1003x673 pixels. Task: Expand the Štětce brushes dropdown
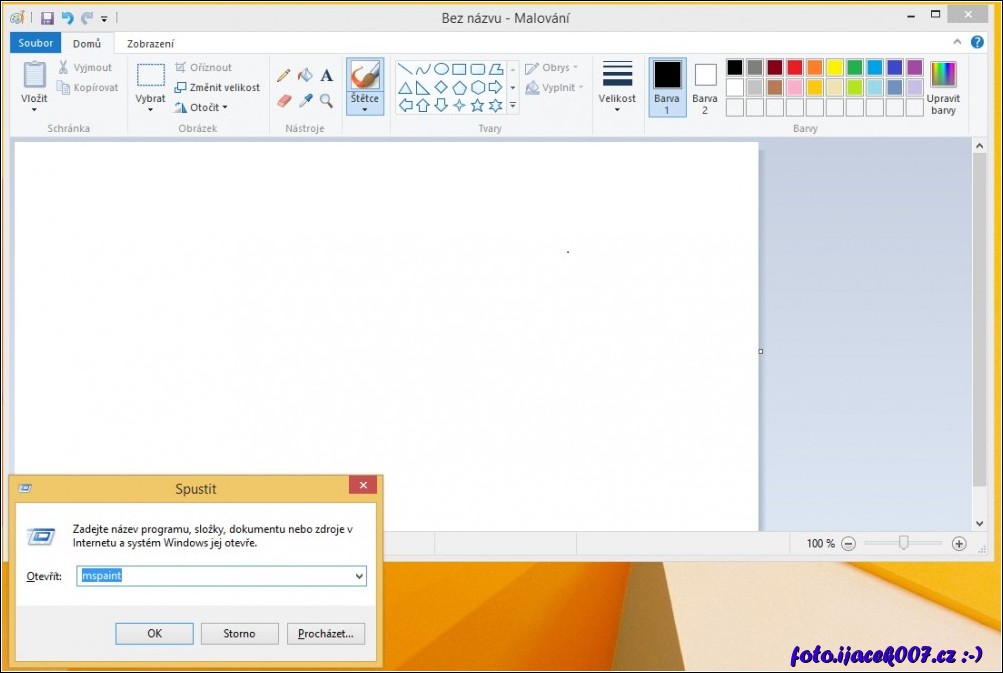[x=365, y=109]
